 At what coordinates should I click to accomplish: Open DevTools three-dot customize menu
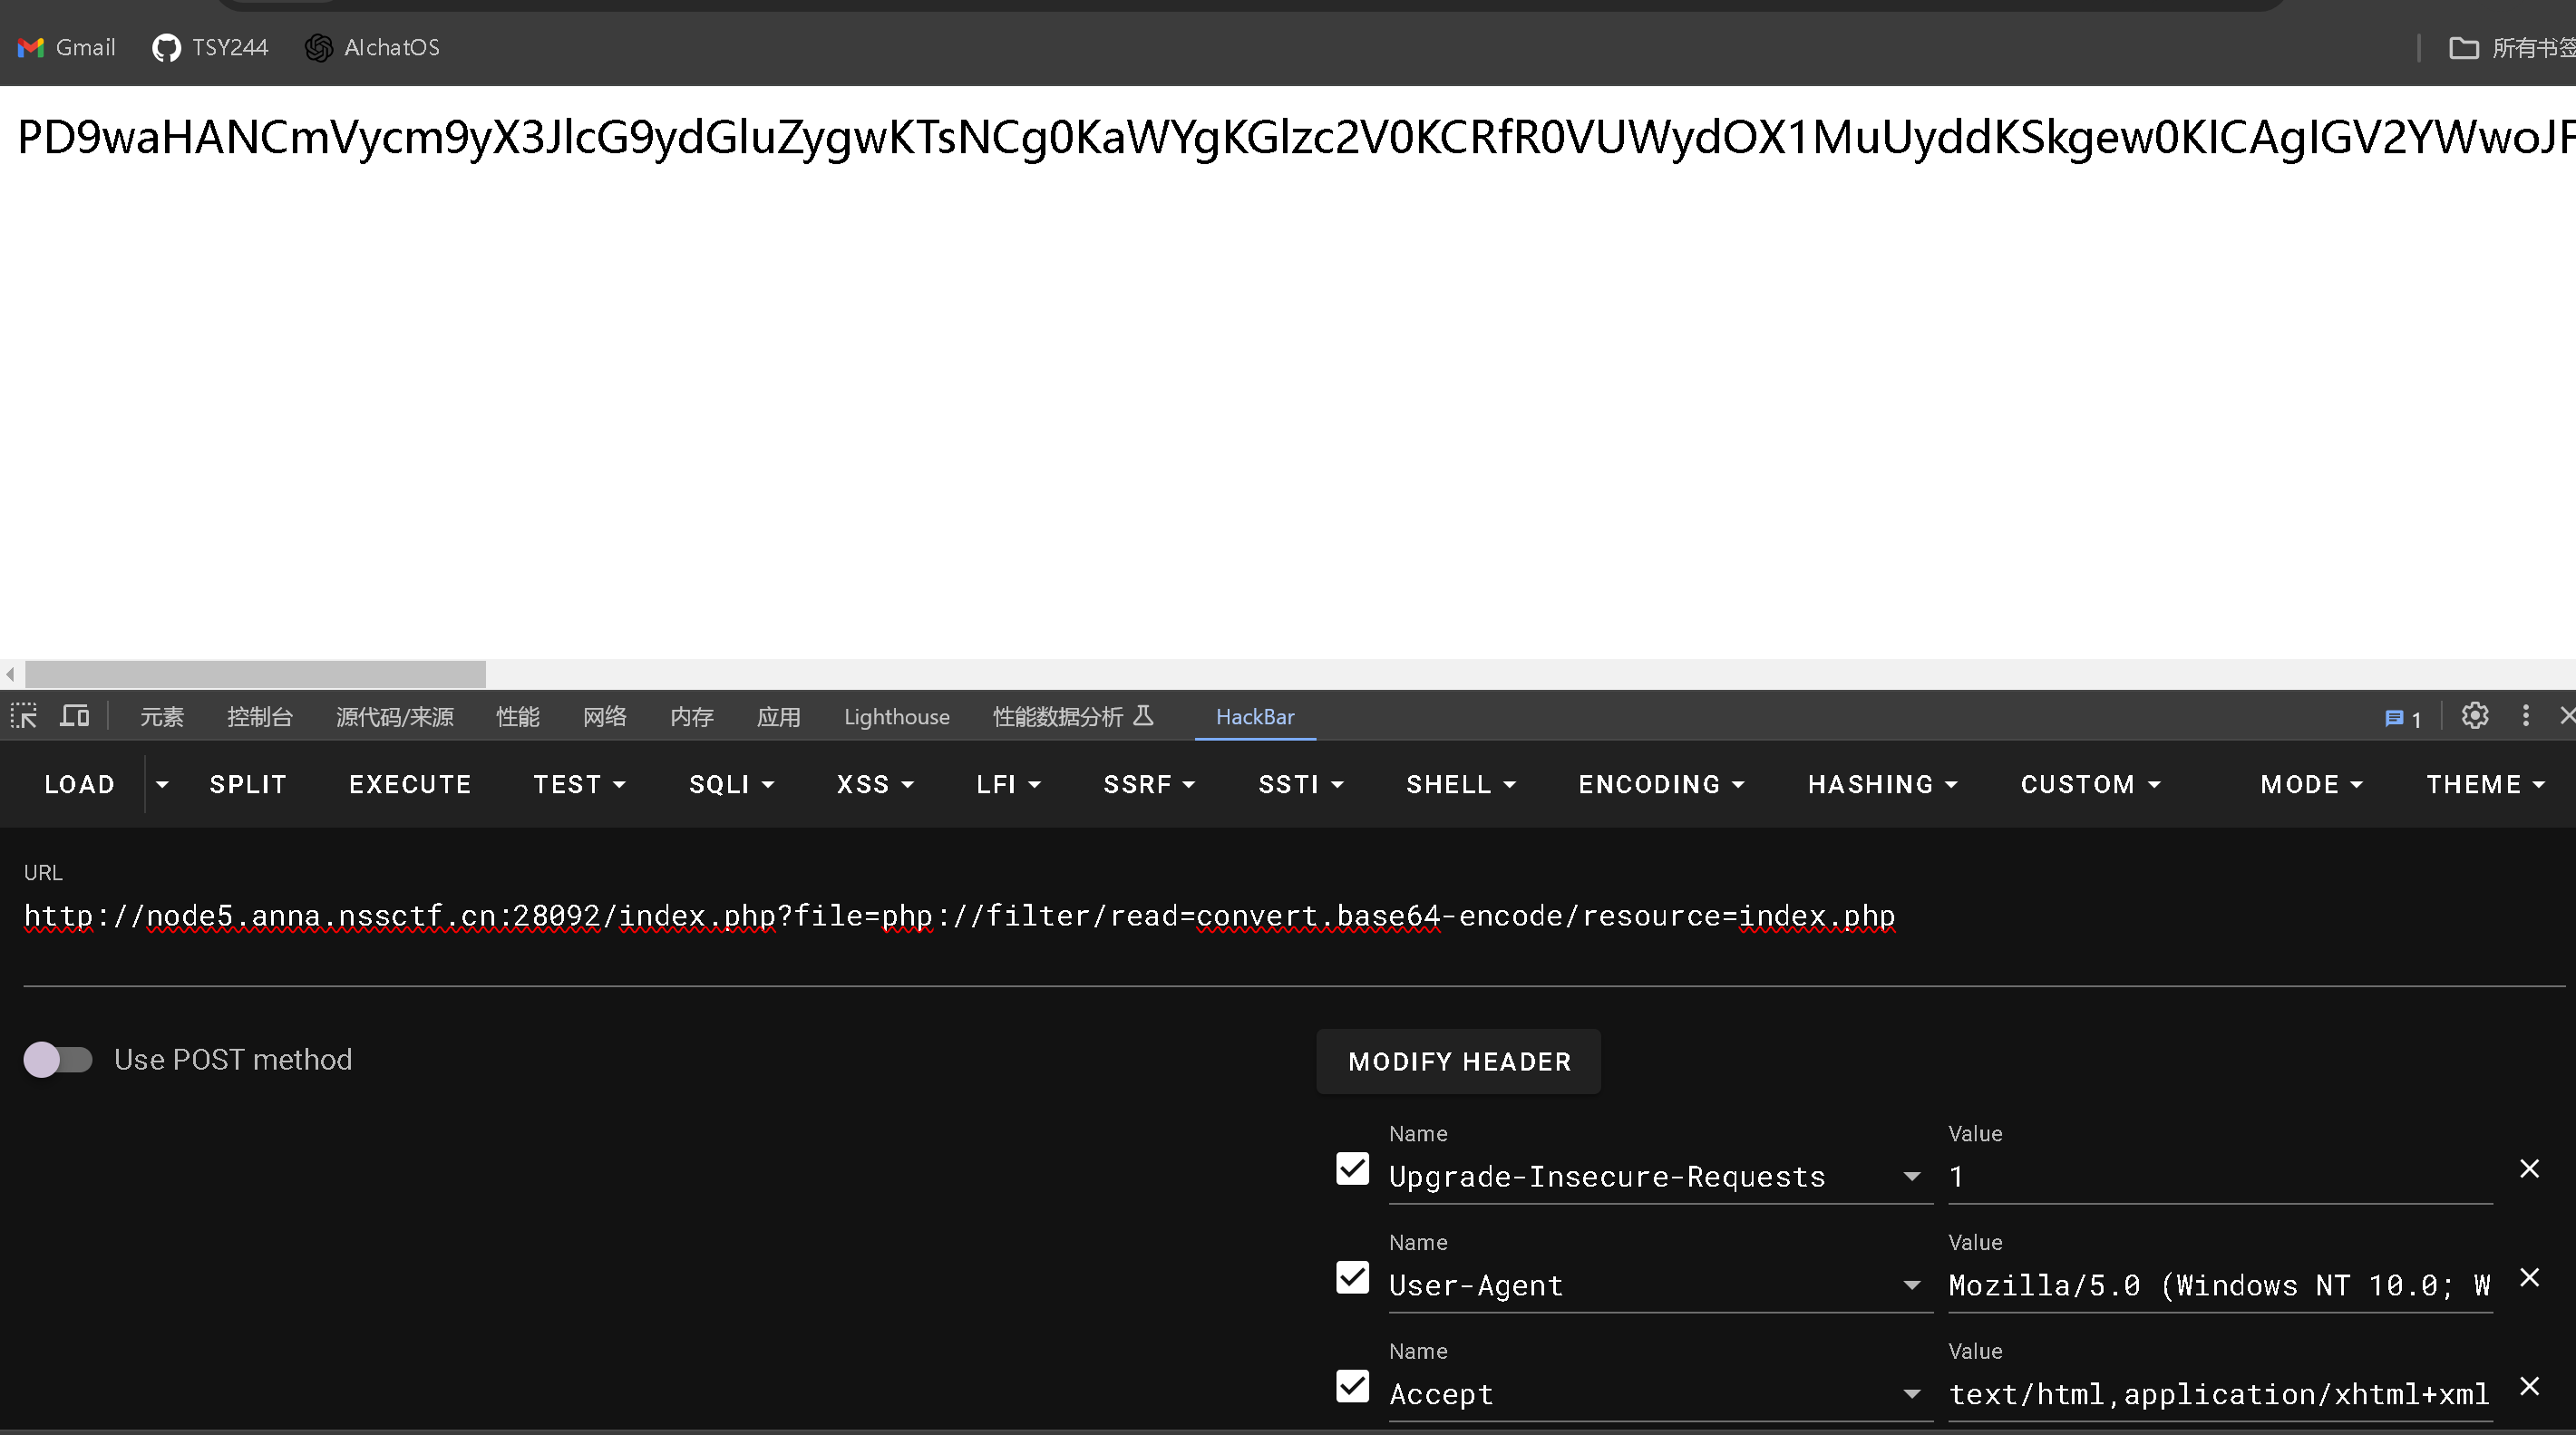2525,716
